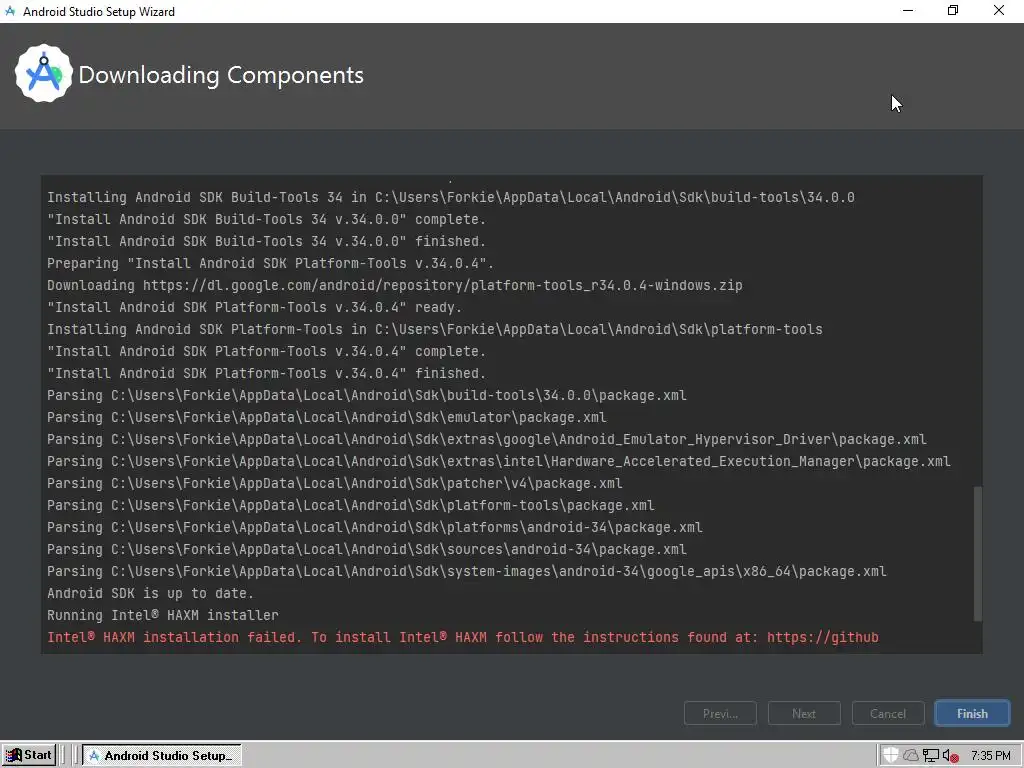
Task: Click the Platform-Tools v.34.0.4 finished line
Action: point(266,373)
